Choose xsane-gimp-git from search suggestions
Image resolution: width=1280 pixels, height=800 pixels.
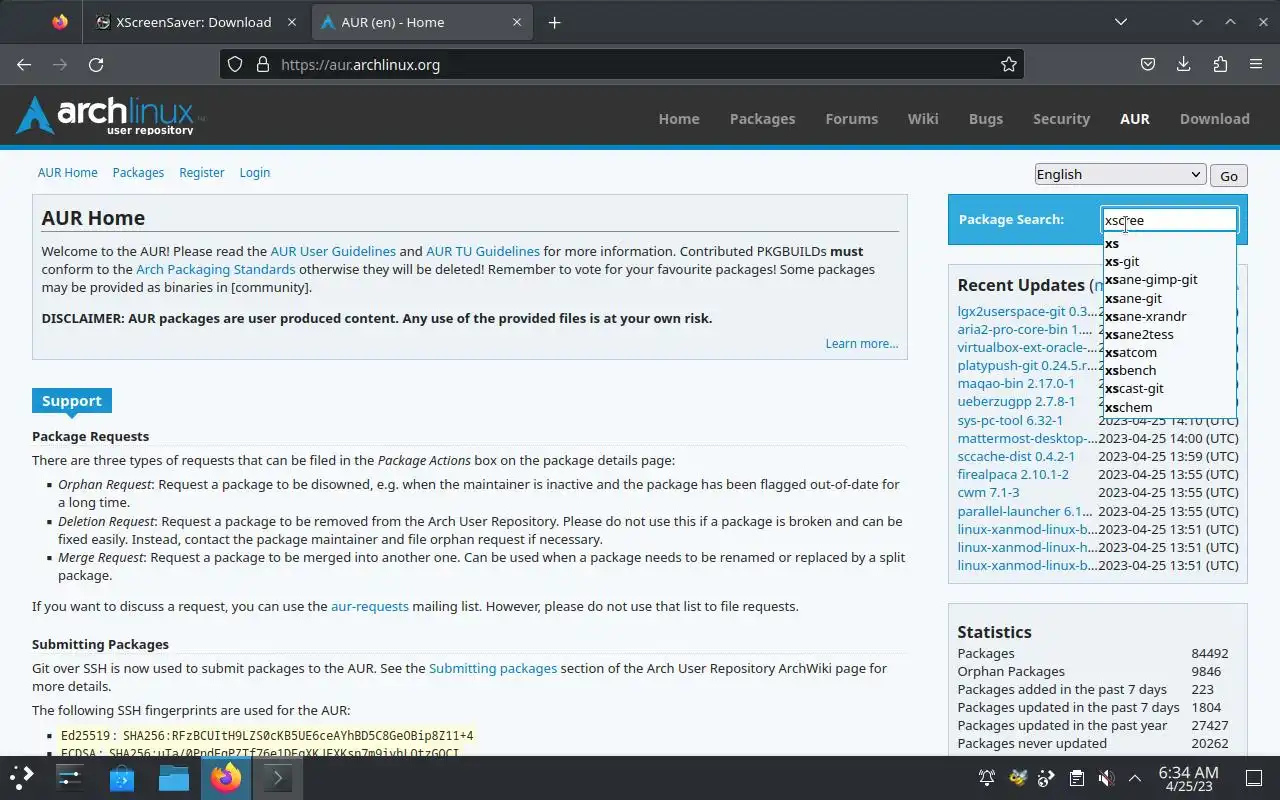tap(1170, 279)
